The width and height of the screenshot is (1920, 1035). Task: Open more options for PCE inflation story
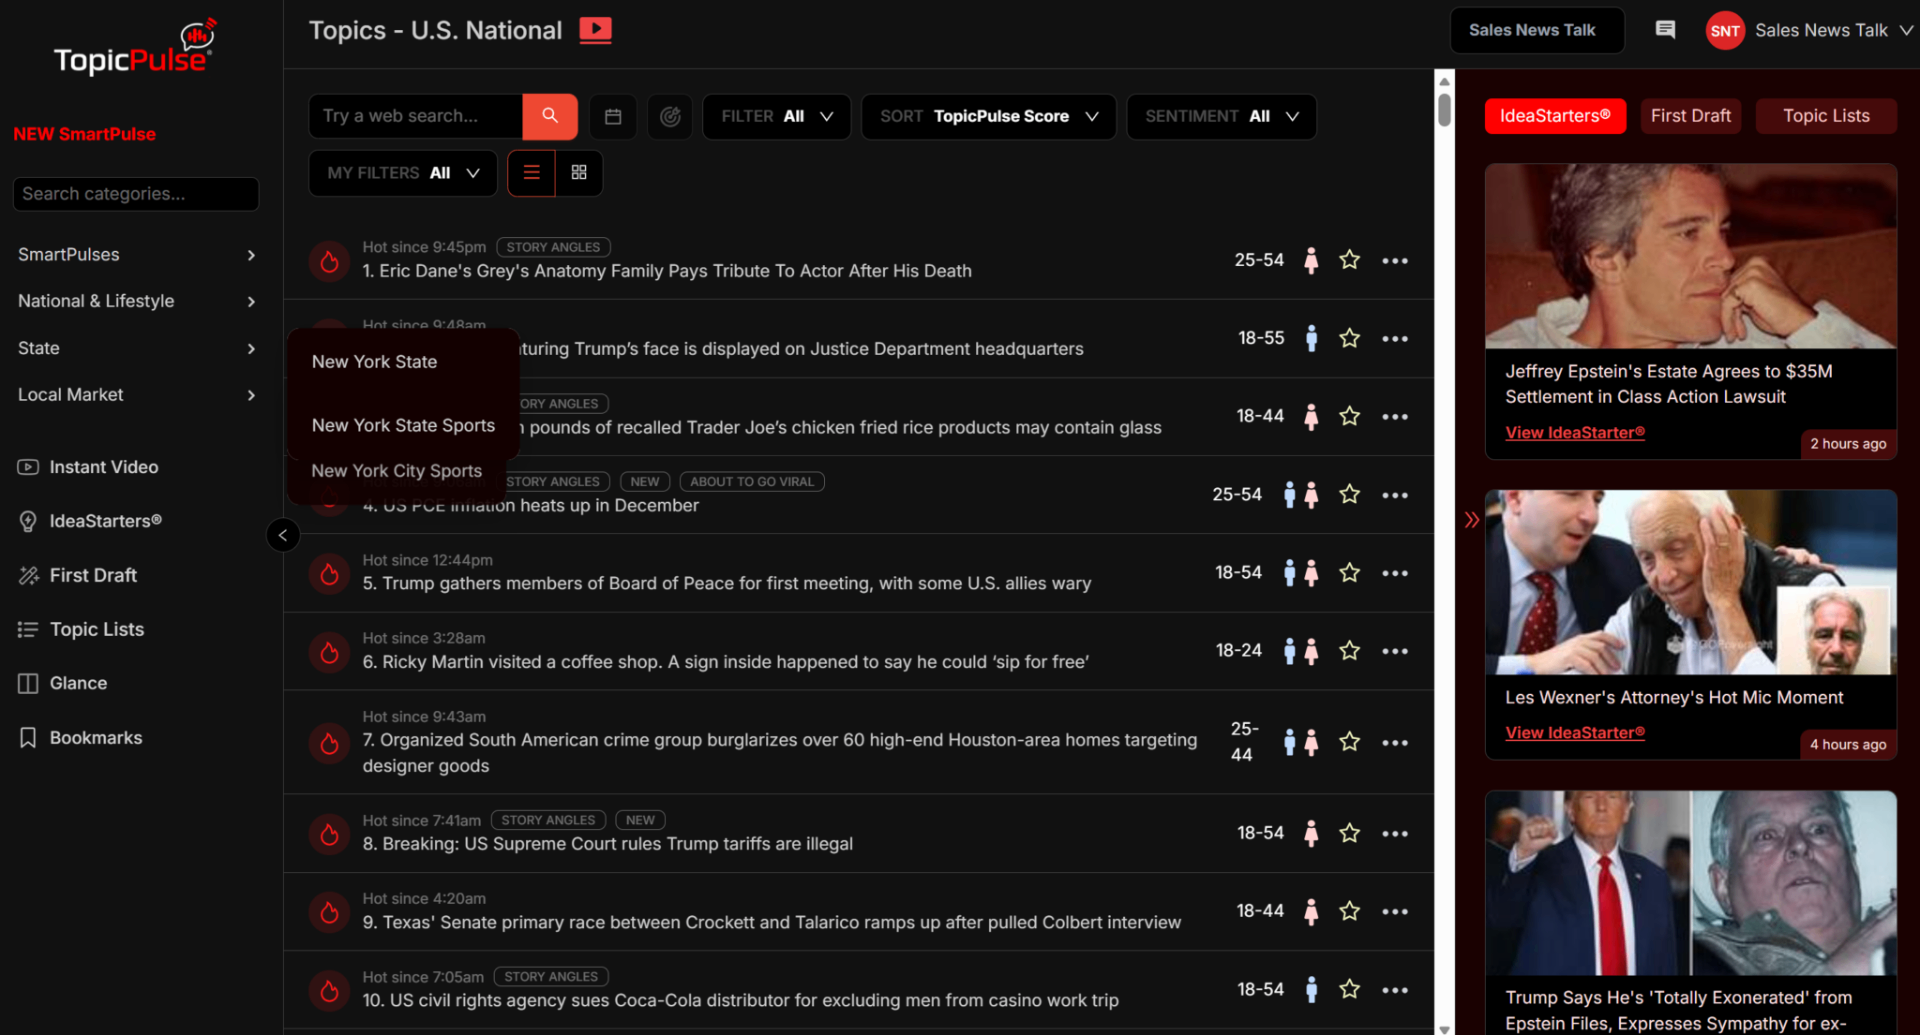1395,495
